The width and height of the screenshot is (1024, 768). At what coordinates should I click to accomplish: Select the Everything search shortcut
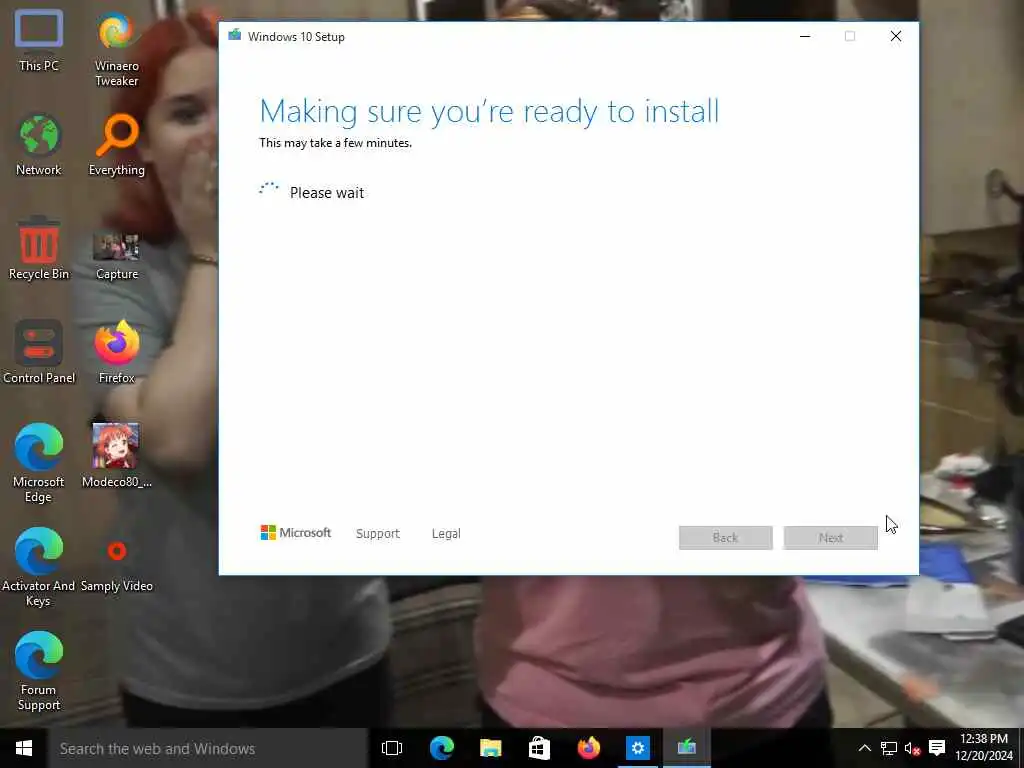coord(117,145)
